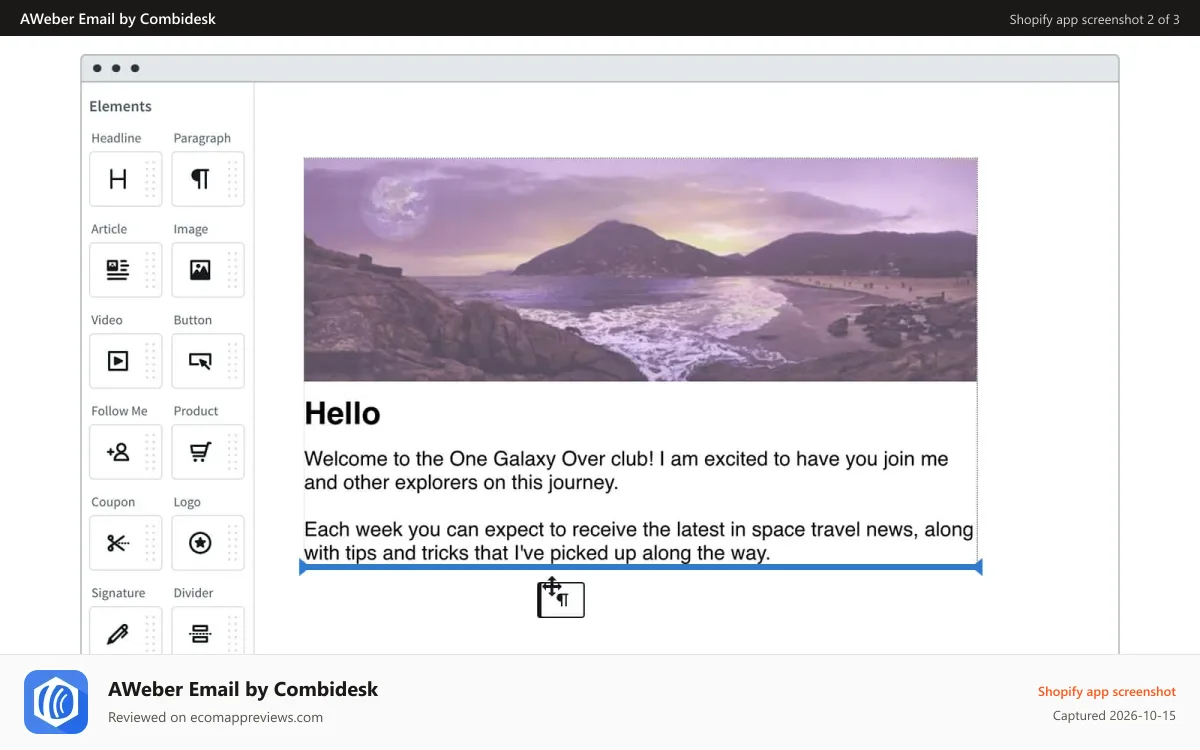
Task: Click the Button label text
Action: 193,320
